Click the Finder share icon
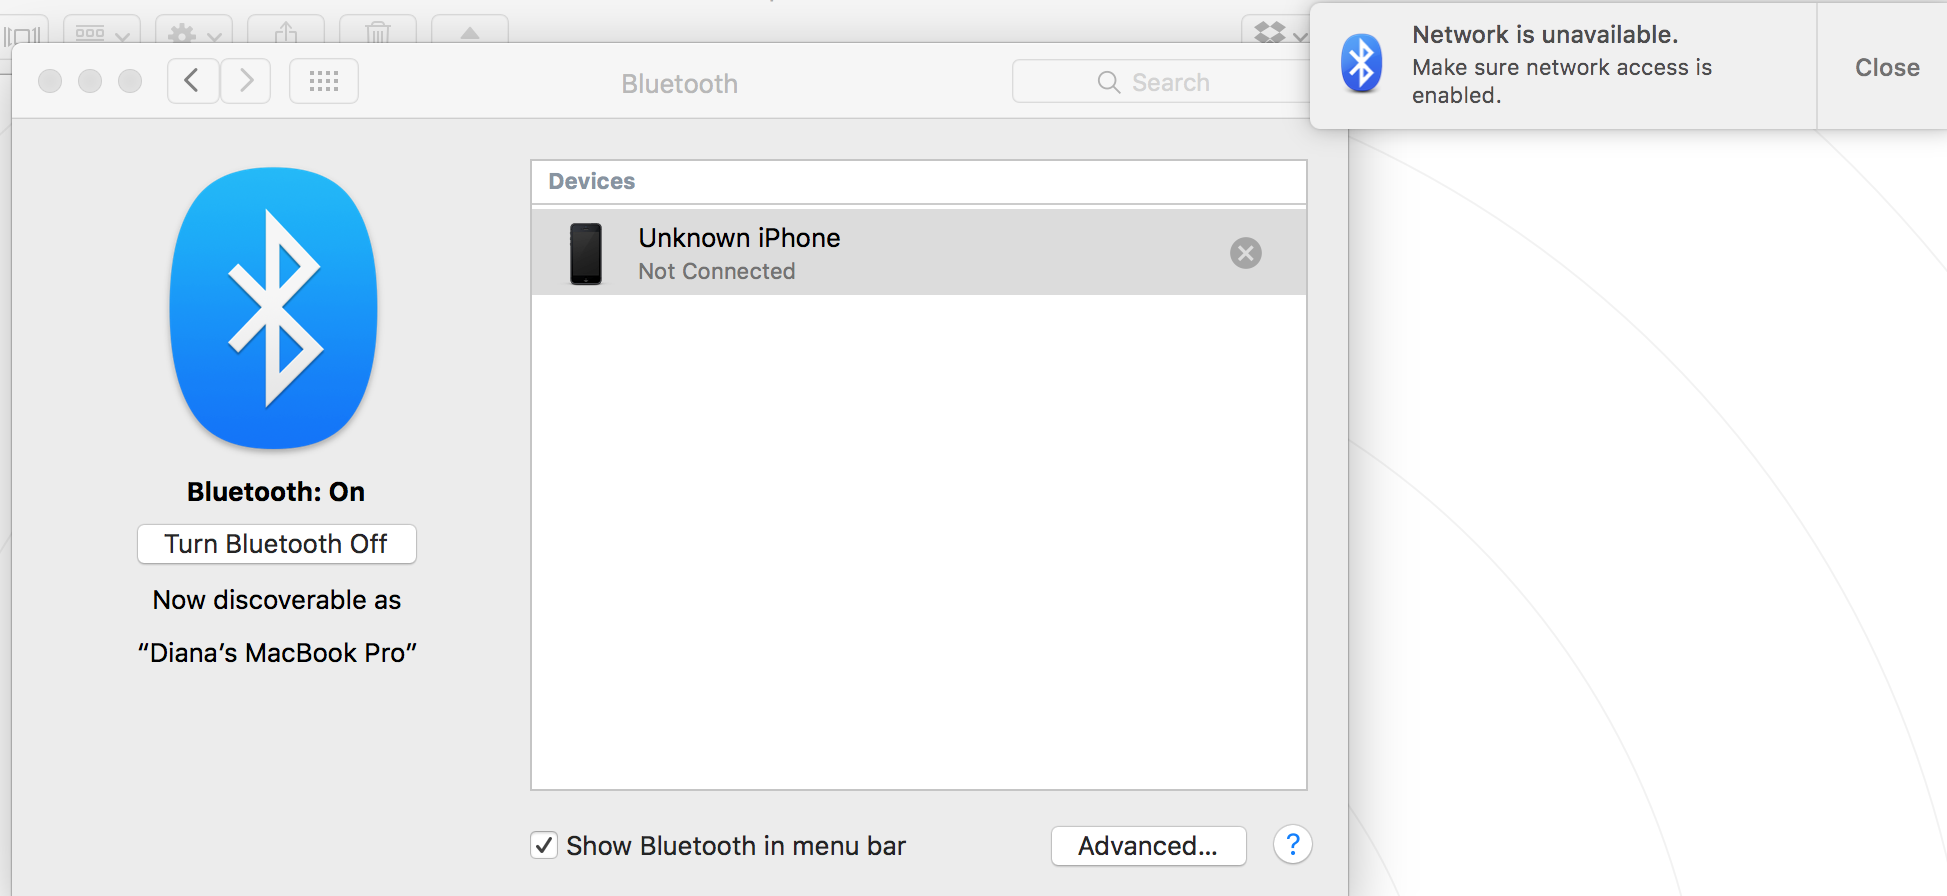Image resolution: width=1947 pixels, height=896 pixels. coord(286,31)
